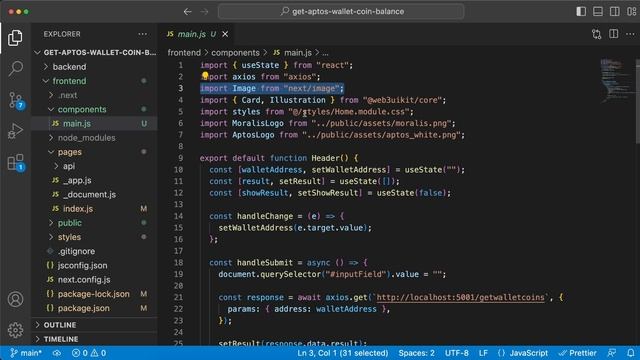Go back with the left arrow
The image size is (640, 360).
pos(187,11)
